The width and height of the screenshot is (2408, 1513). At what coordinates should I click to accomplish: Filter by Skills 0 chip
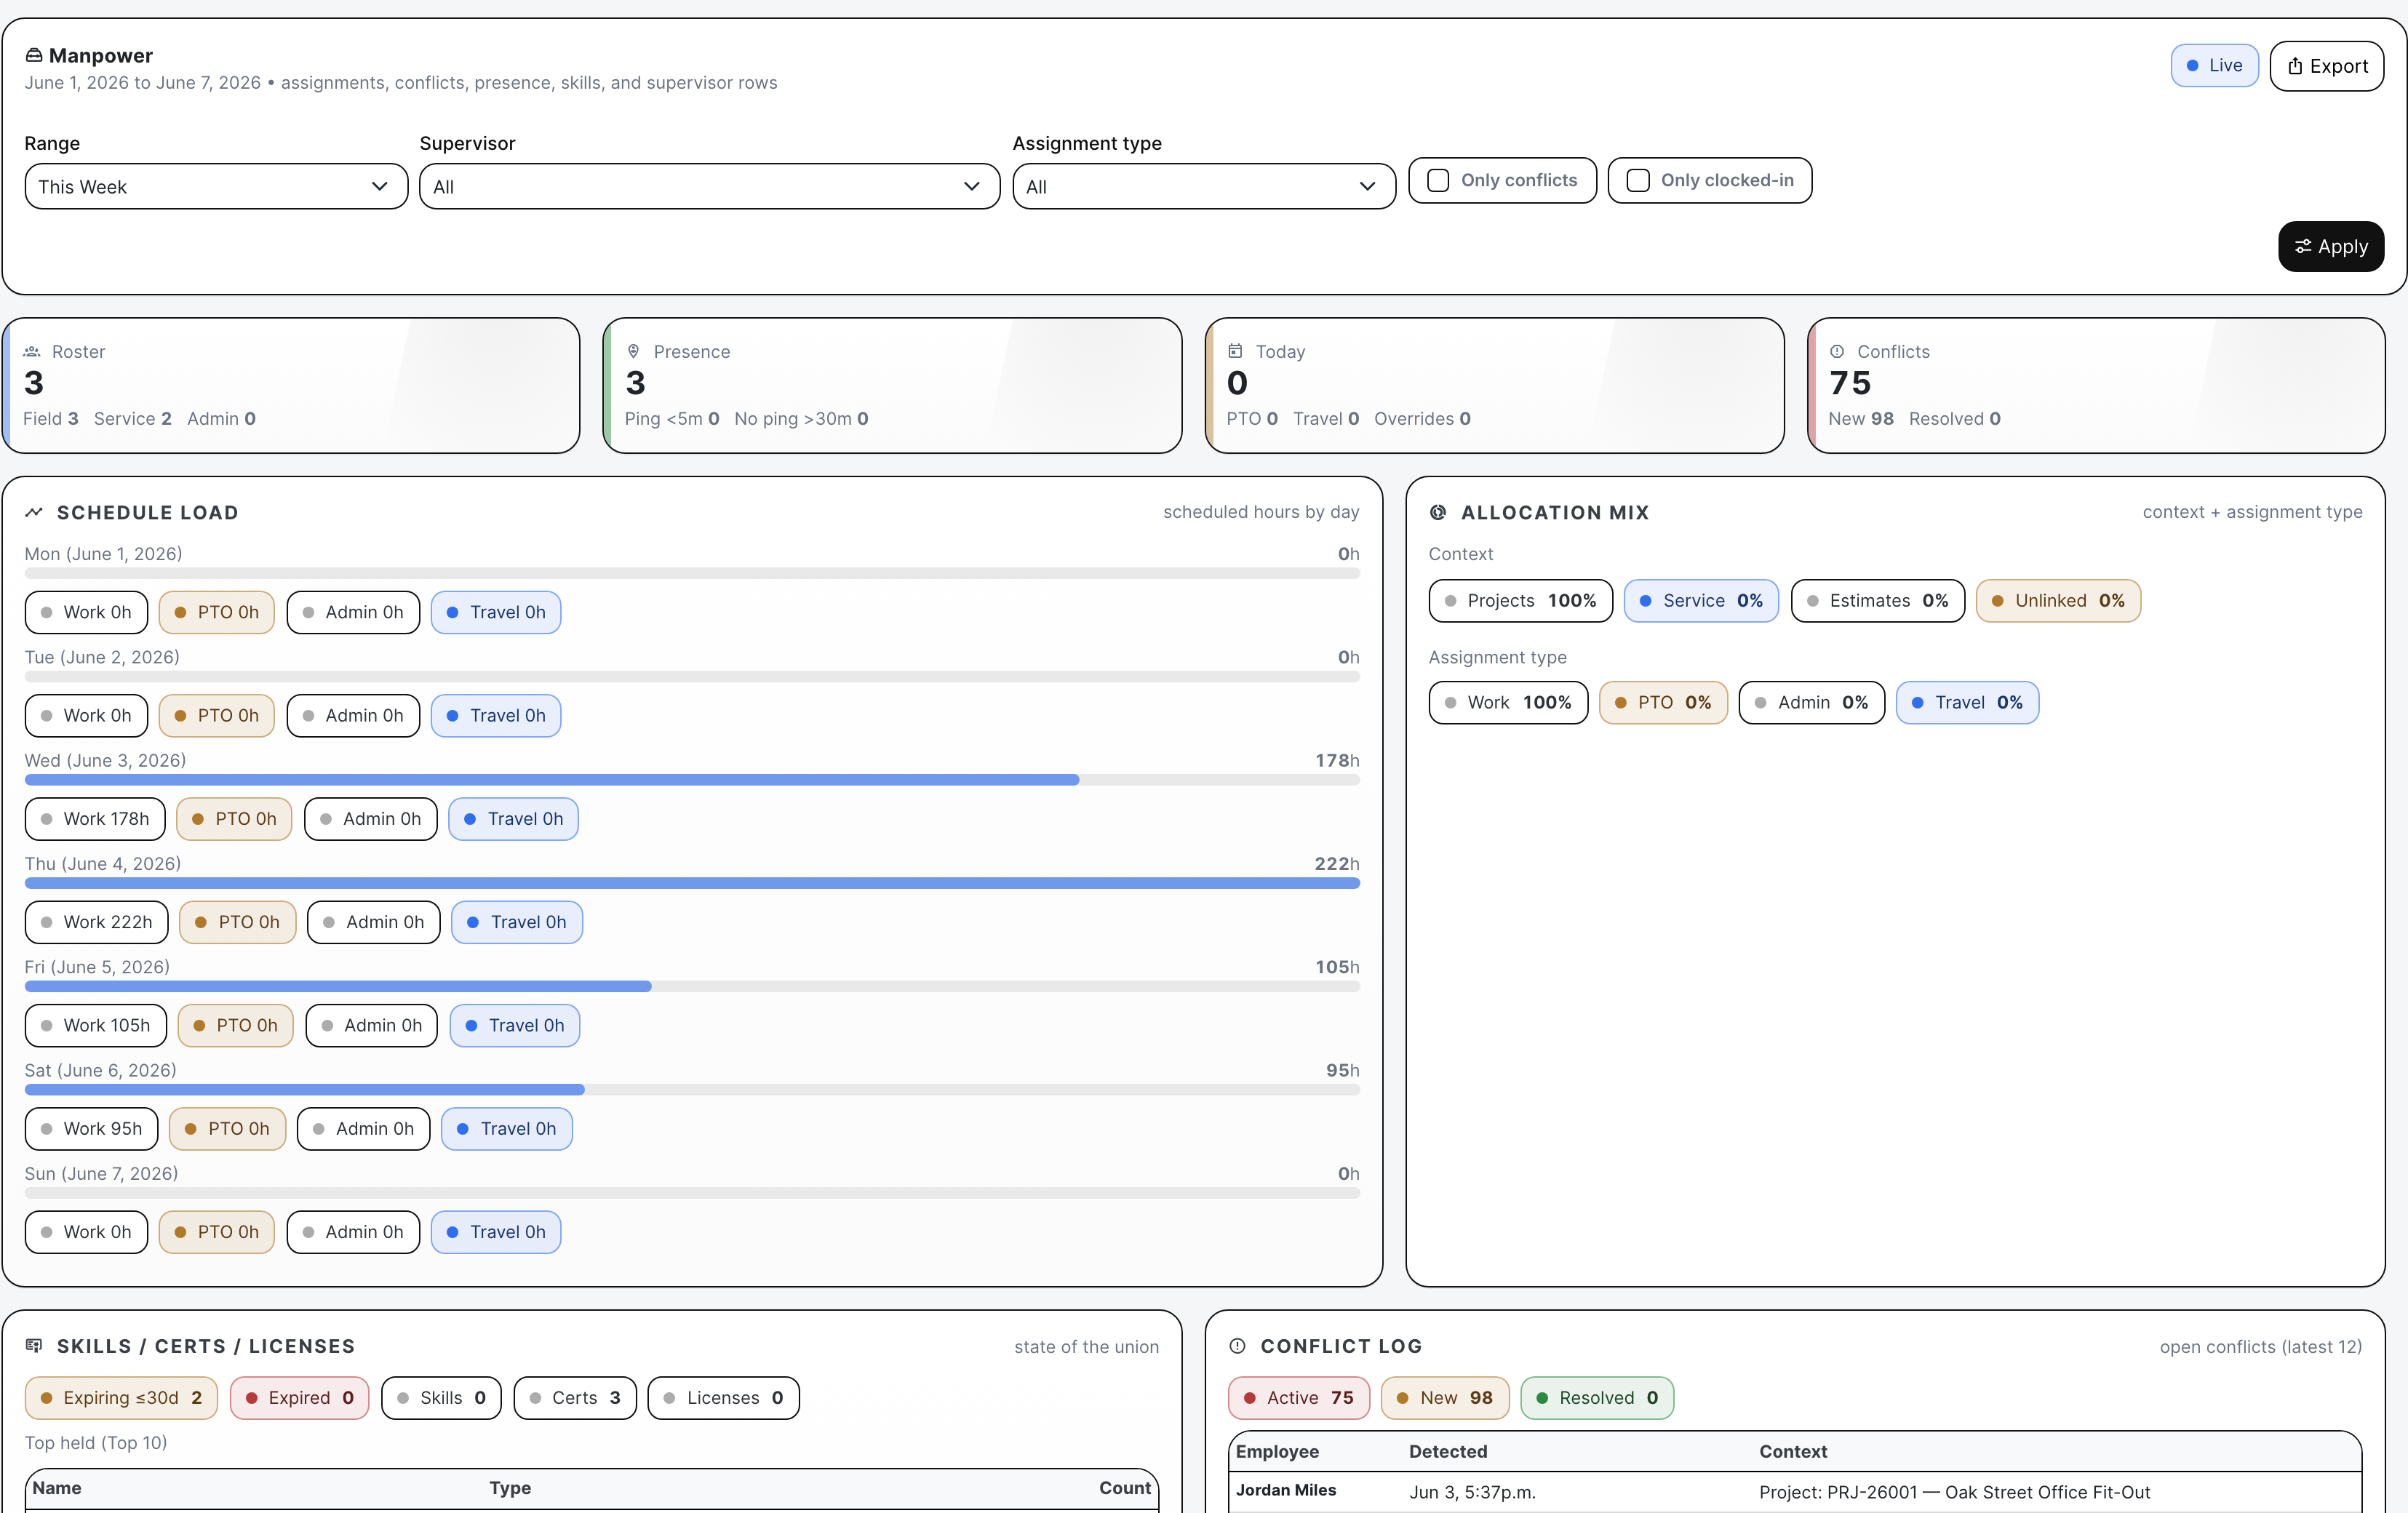[441, 1398]
